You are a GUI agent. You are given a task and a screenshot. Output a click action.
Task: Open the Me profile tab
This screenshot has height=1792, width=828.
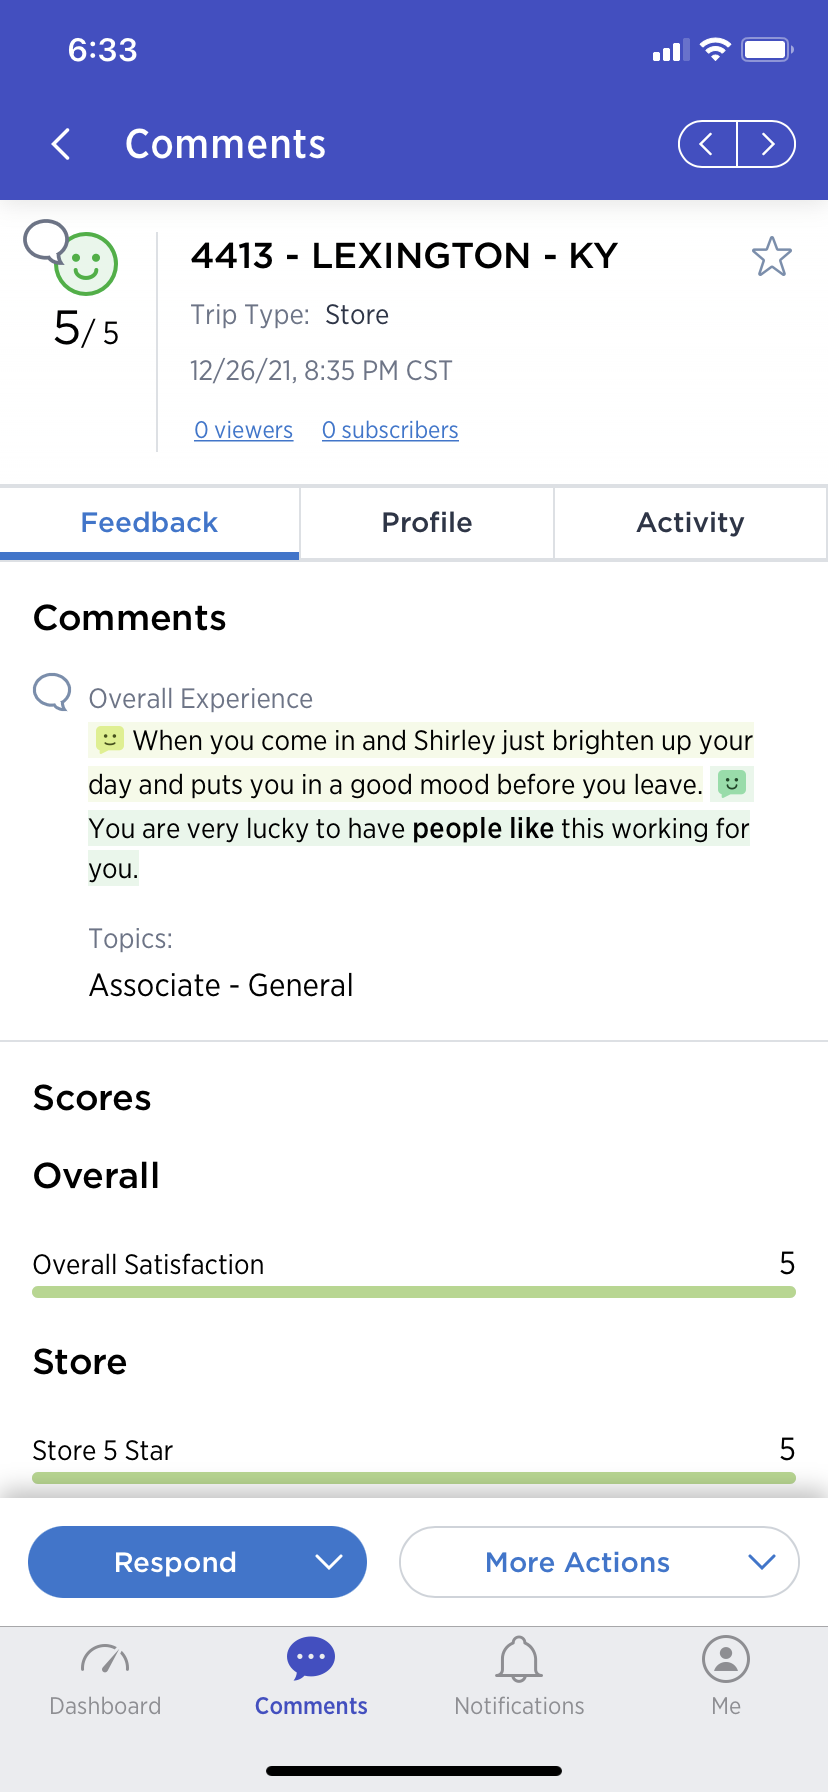(x=726, y=1677)
